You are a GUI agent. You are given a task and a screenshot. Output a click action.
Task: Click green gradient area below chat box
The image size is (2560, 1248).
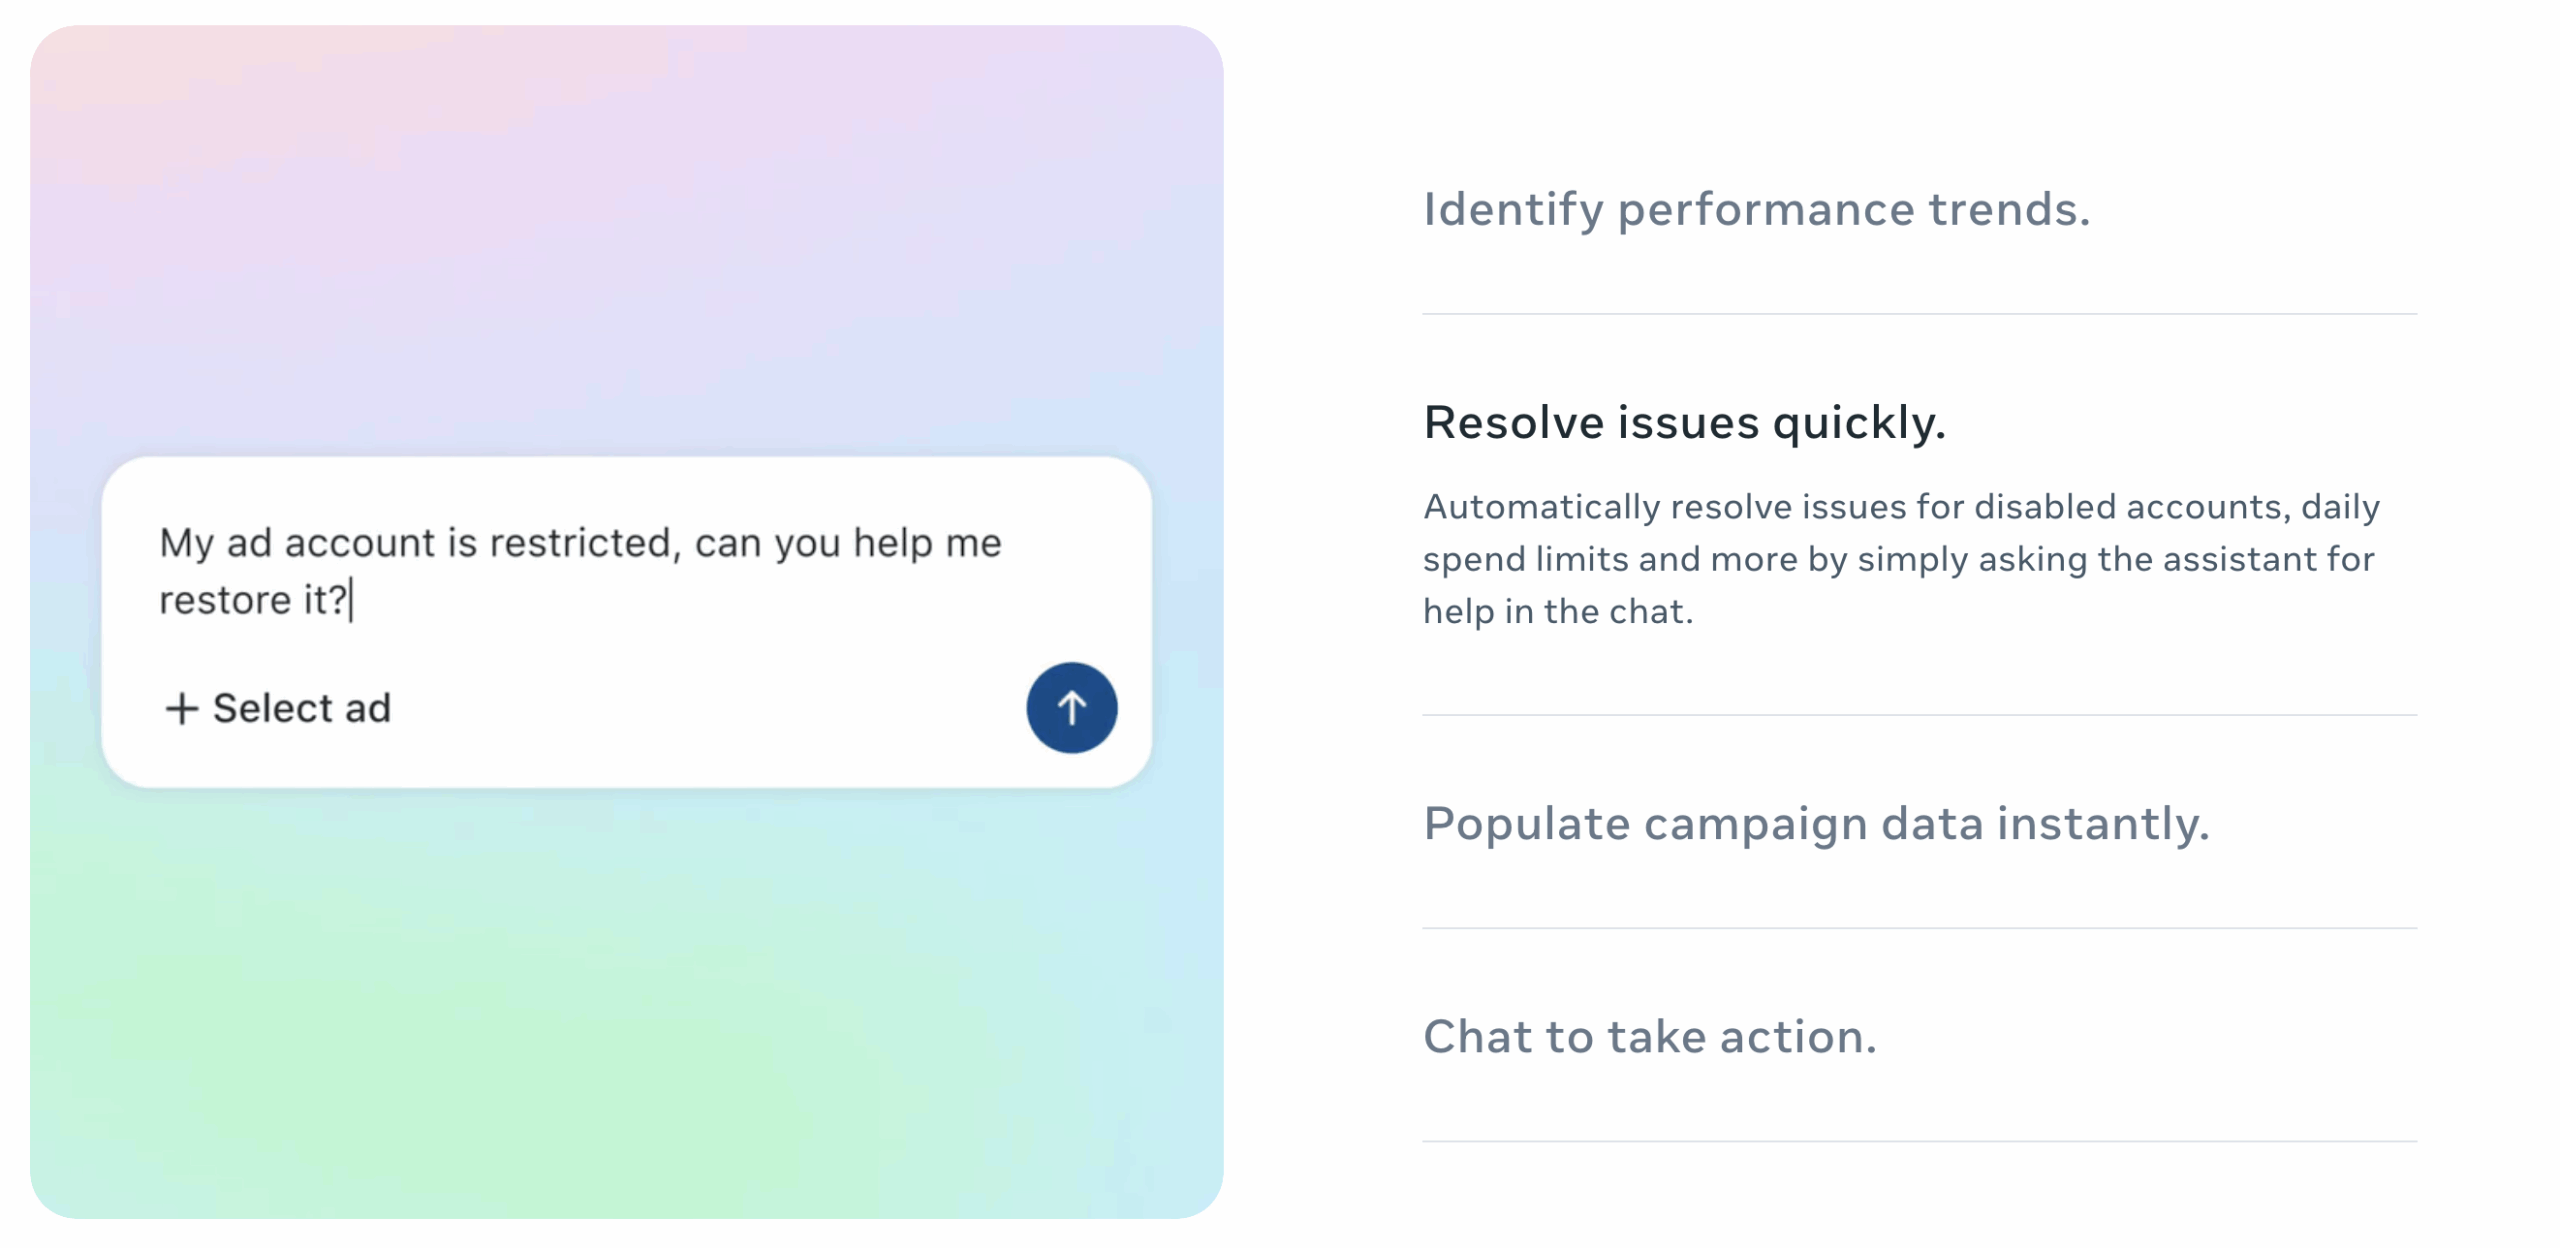pyautogui.click(x=600, y=1050)
